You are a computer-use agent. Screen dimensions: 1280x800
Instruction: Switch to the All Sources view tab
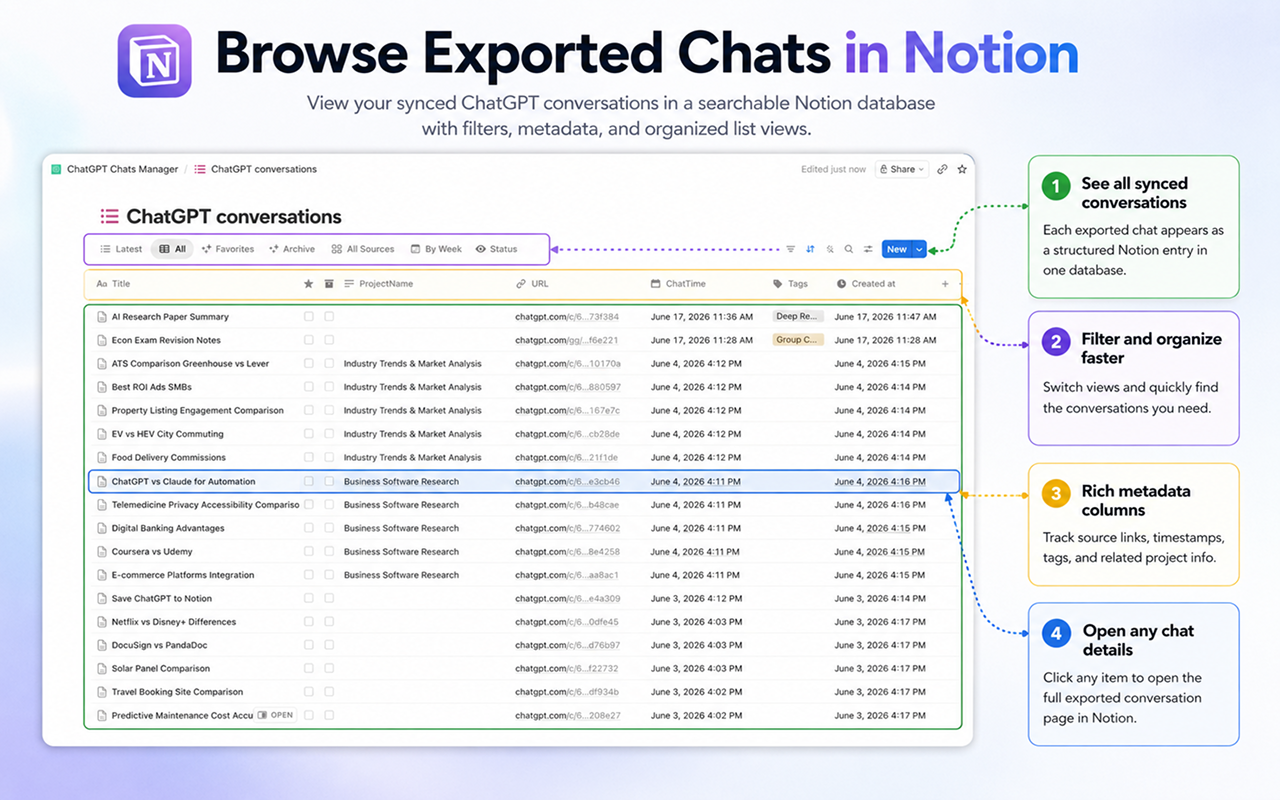point(363,249)
